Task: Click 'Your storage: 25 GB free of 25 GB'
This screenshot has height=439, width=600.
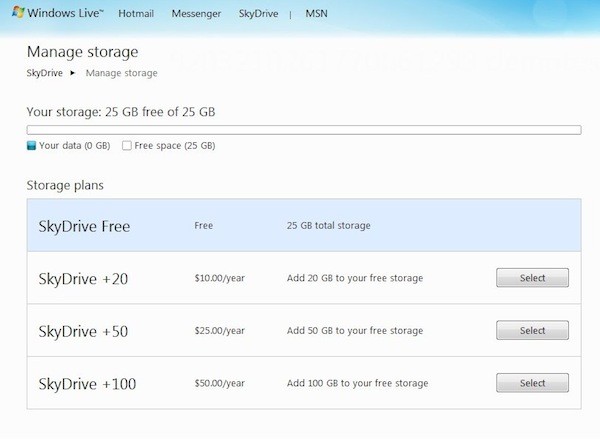Action: 121,112
